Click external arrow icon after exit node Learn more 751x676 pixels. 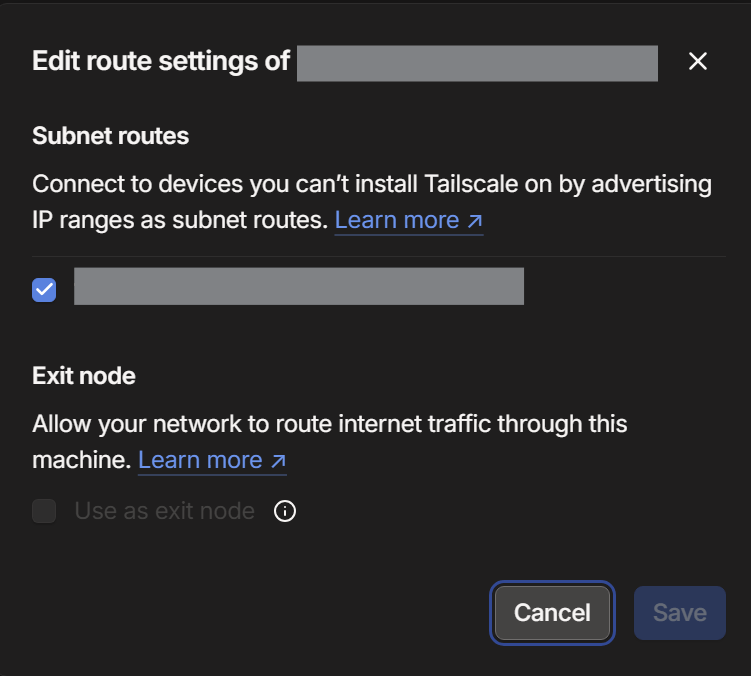(x=278, y=461)
